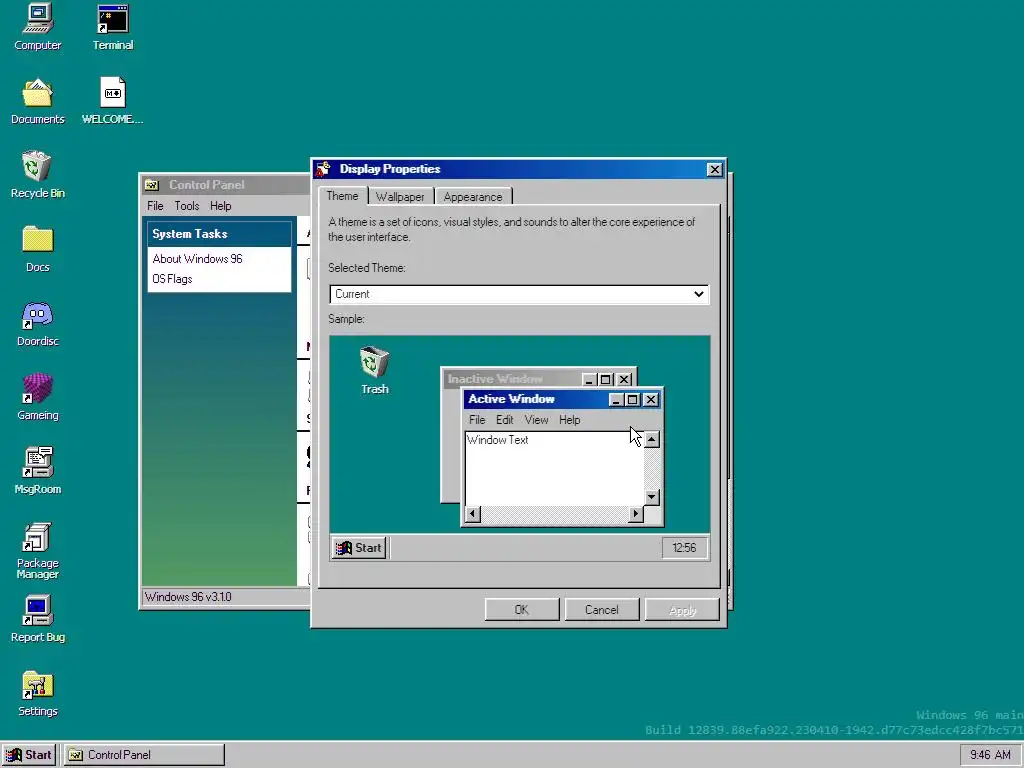Image resolution: width=1024 pixels, height=768 pixels.
Task: Click the sample Active Window maximize icon
Action: pos(633,400)
